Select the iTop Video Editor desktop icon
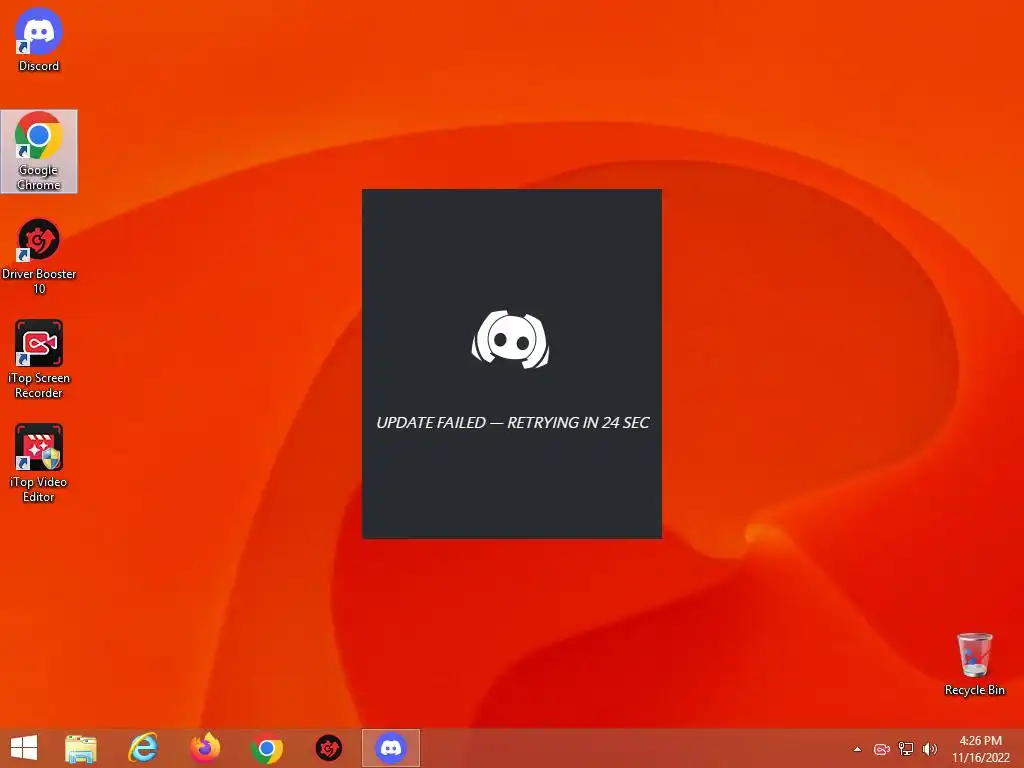The width and height of the screenshot is (1024, 768). click(39, 463)
